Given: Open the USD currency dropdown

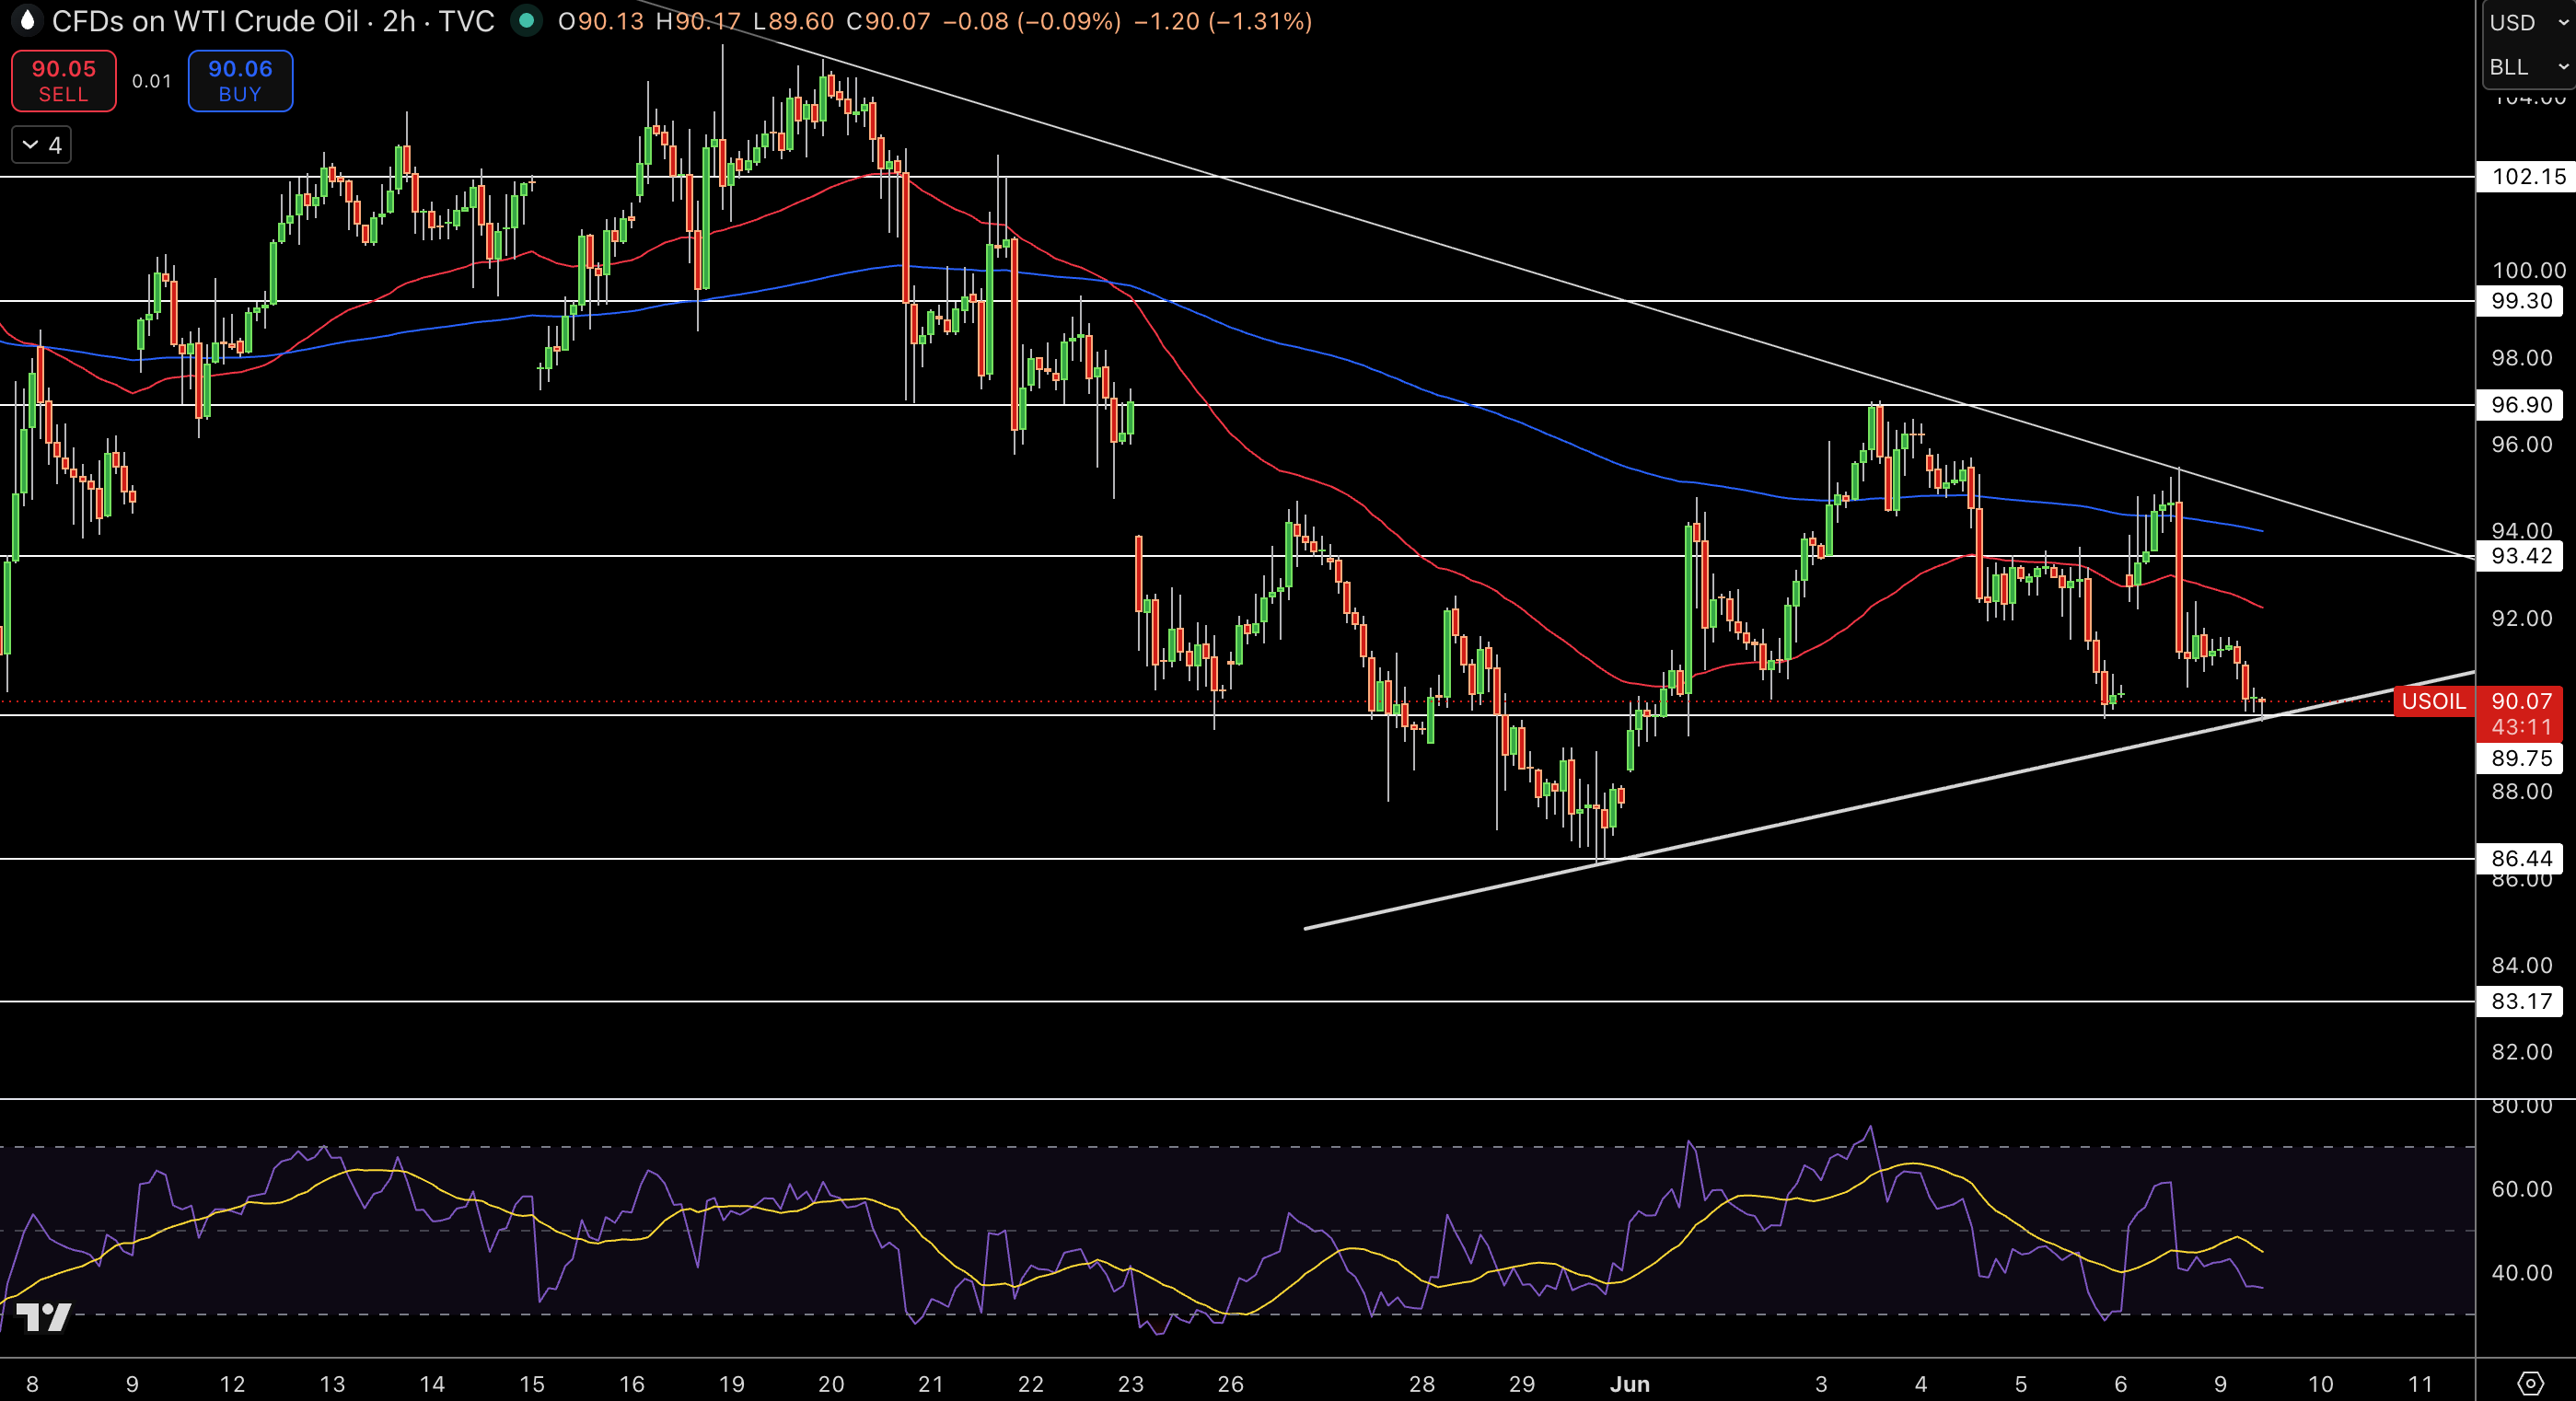Looking at the screenshot, I should click(x=2528, y=22).
